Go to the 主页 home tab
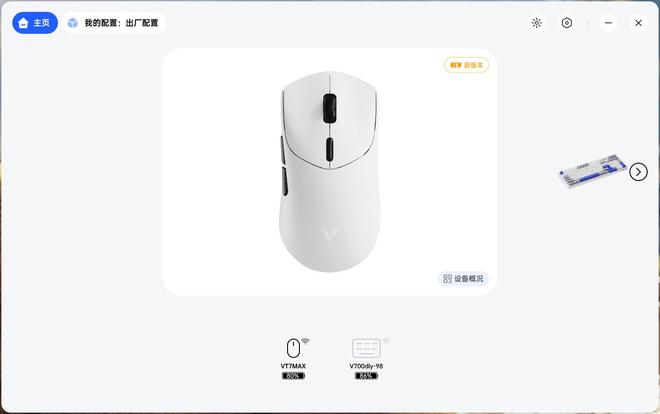Screen dimensions: 660x414 [x=35, y=23]
